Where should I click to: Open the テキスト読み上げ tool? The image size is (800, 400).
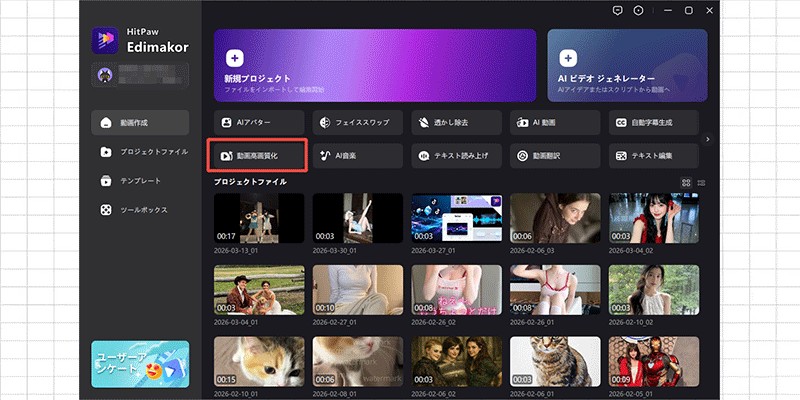point(457,156)
